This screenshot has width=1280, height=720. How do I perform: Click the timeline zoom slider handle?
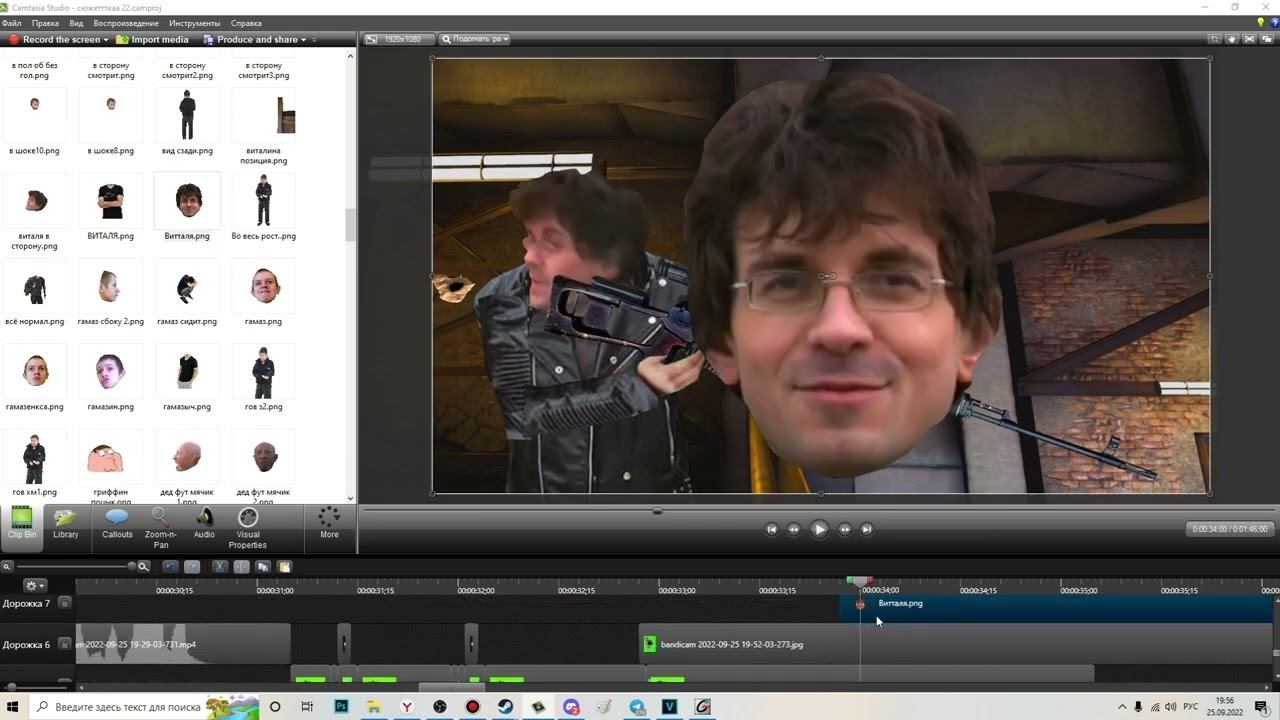coord(131,566)
